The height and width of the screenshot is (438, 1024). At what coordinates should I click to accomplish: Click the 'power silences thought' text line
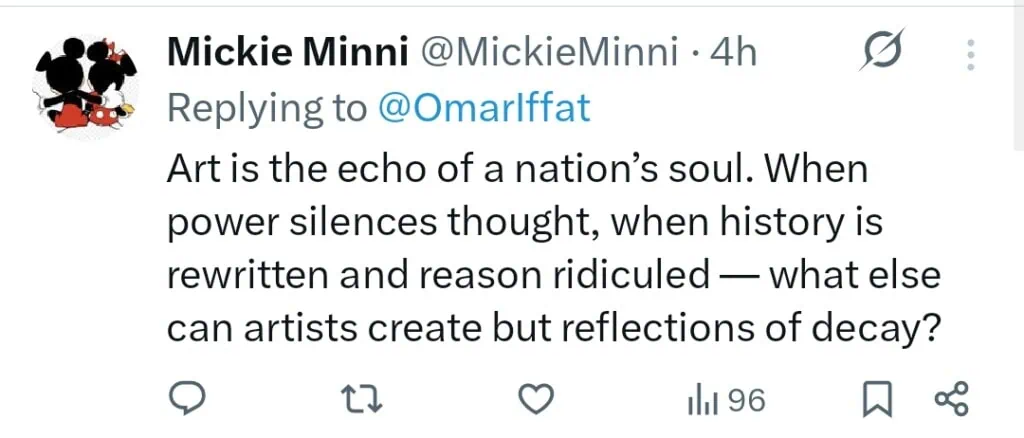click(x=524, y=222)
